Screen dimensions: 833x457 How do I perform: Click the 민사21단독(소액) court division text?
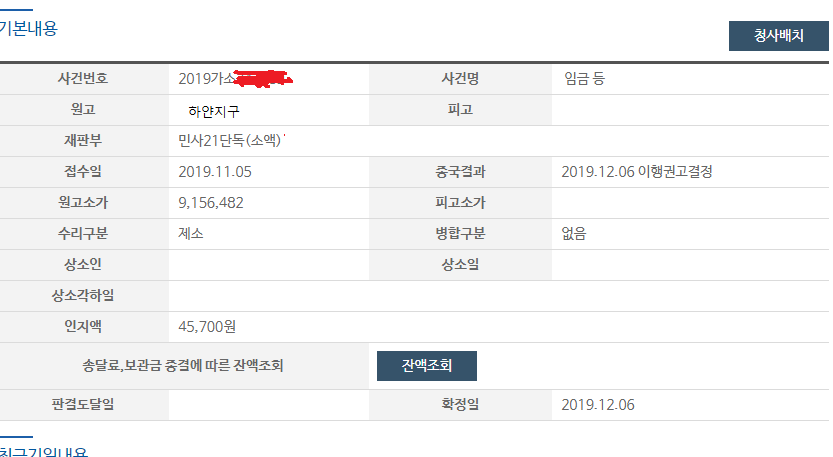tap(230, 140)
